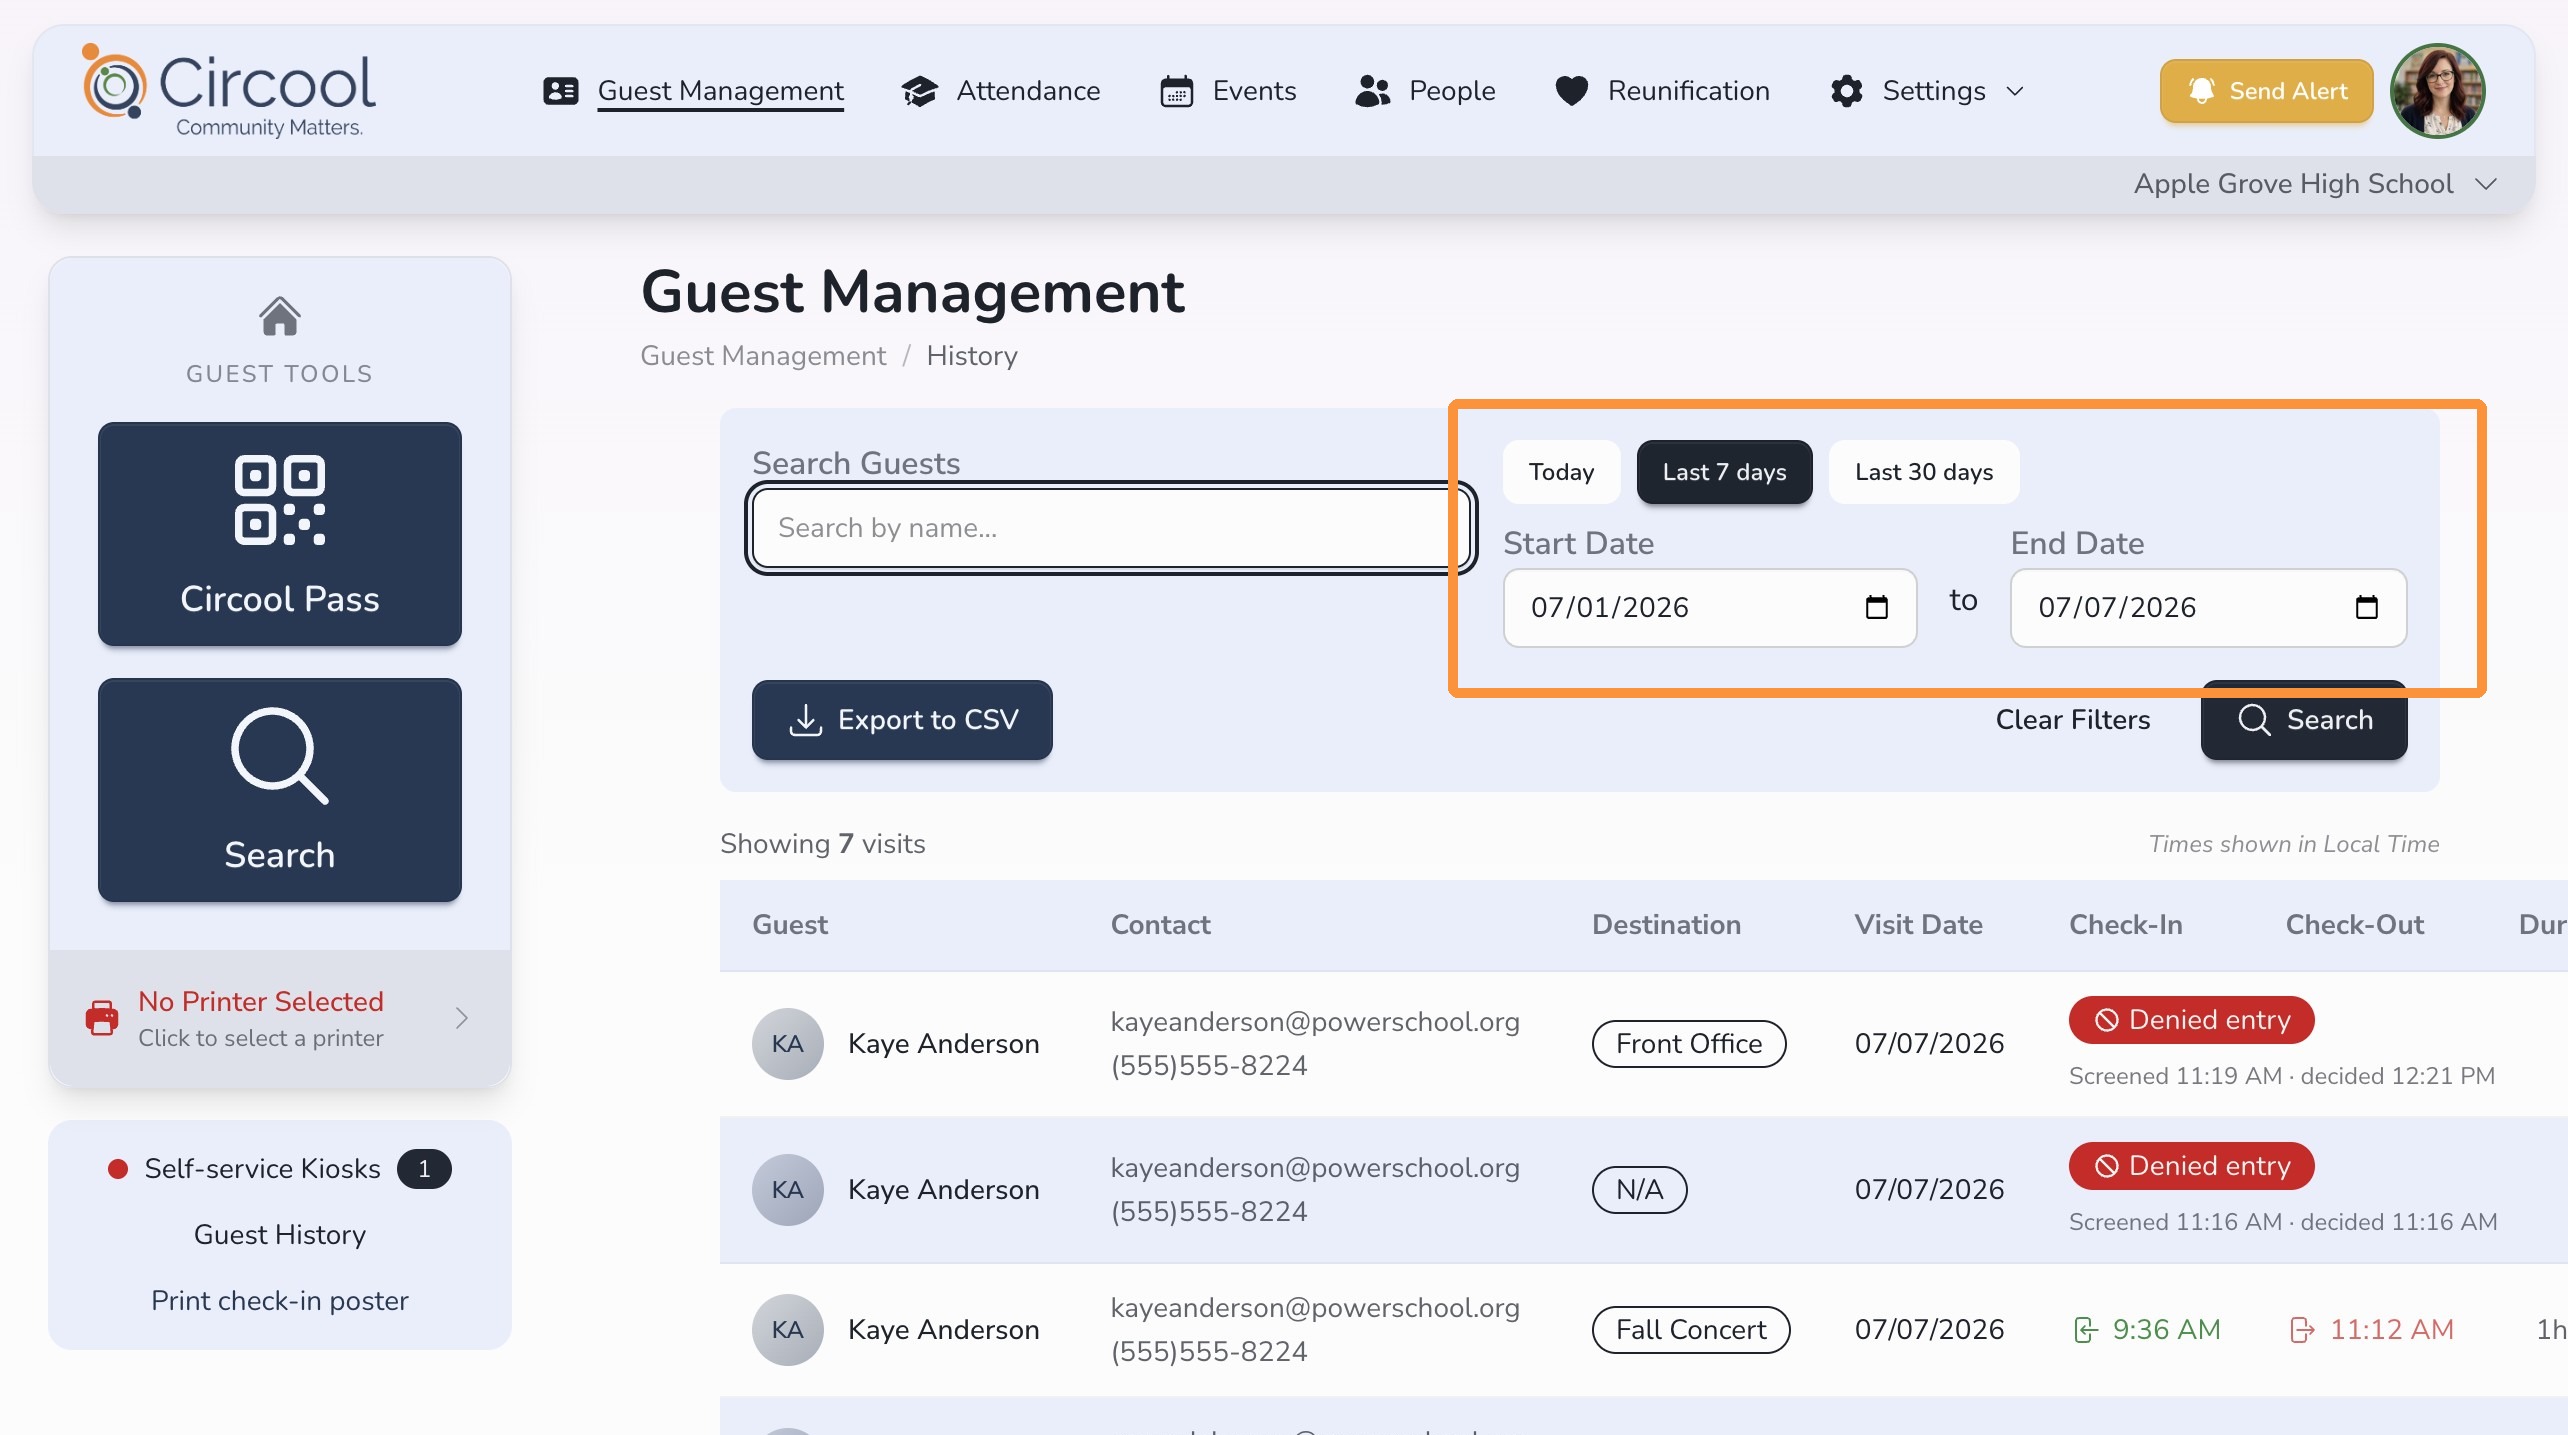Screen dimensions: 2568x1435
Task: Click the History breadcrumb text
Action: pos(971,356)
